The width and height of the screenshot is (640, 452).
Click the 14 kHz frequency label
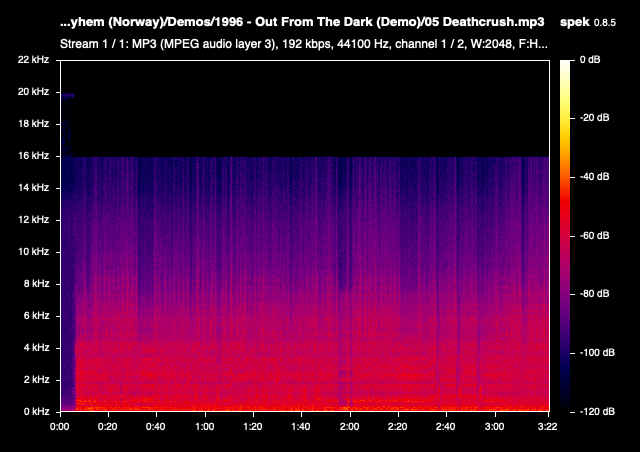(x=33, y=188)
